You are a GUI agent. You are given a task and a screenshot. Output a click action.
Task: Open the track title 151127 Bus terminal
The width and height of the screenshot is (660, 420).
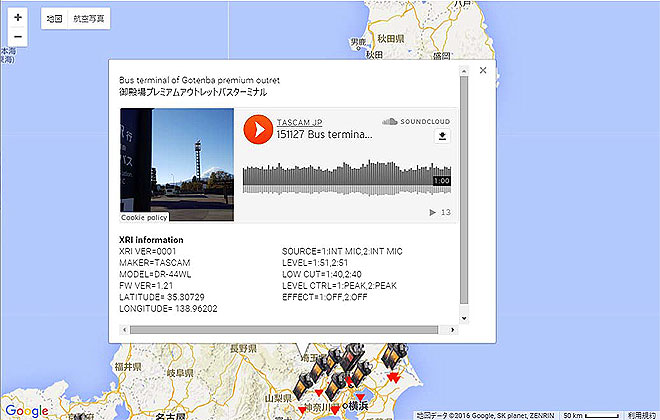coord(325,134)
